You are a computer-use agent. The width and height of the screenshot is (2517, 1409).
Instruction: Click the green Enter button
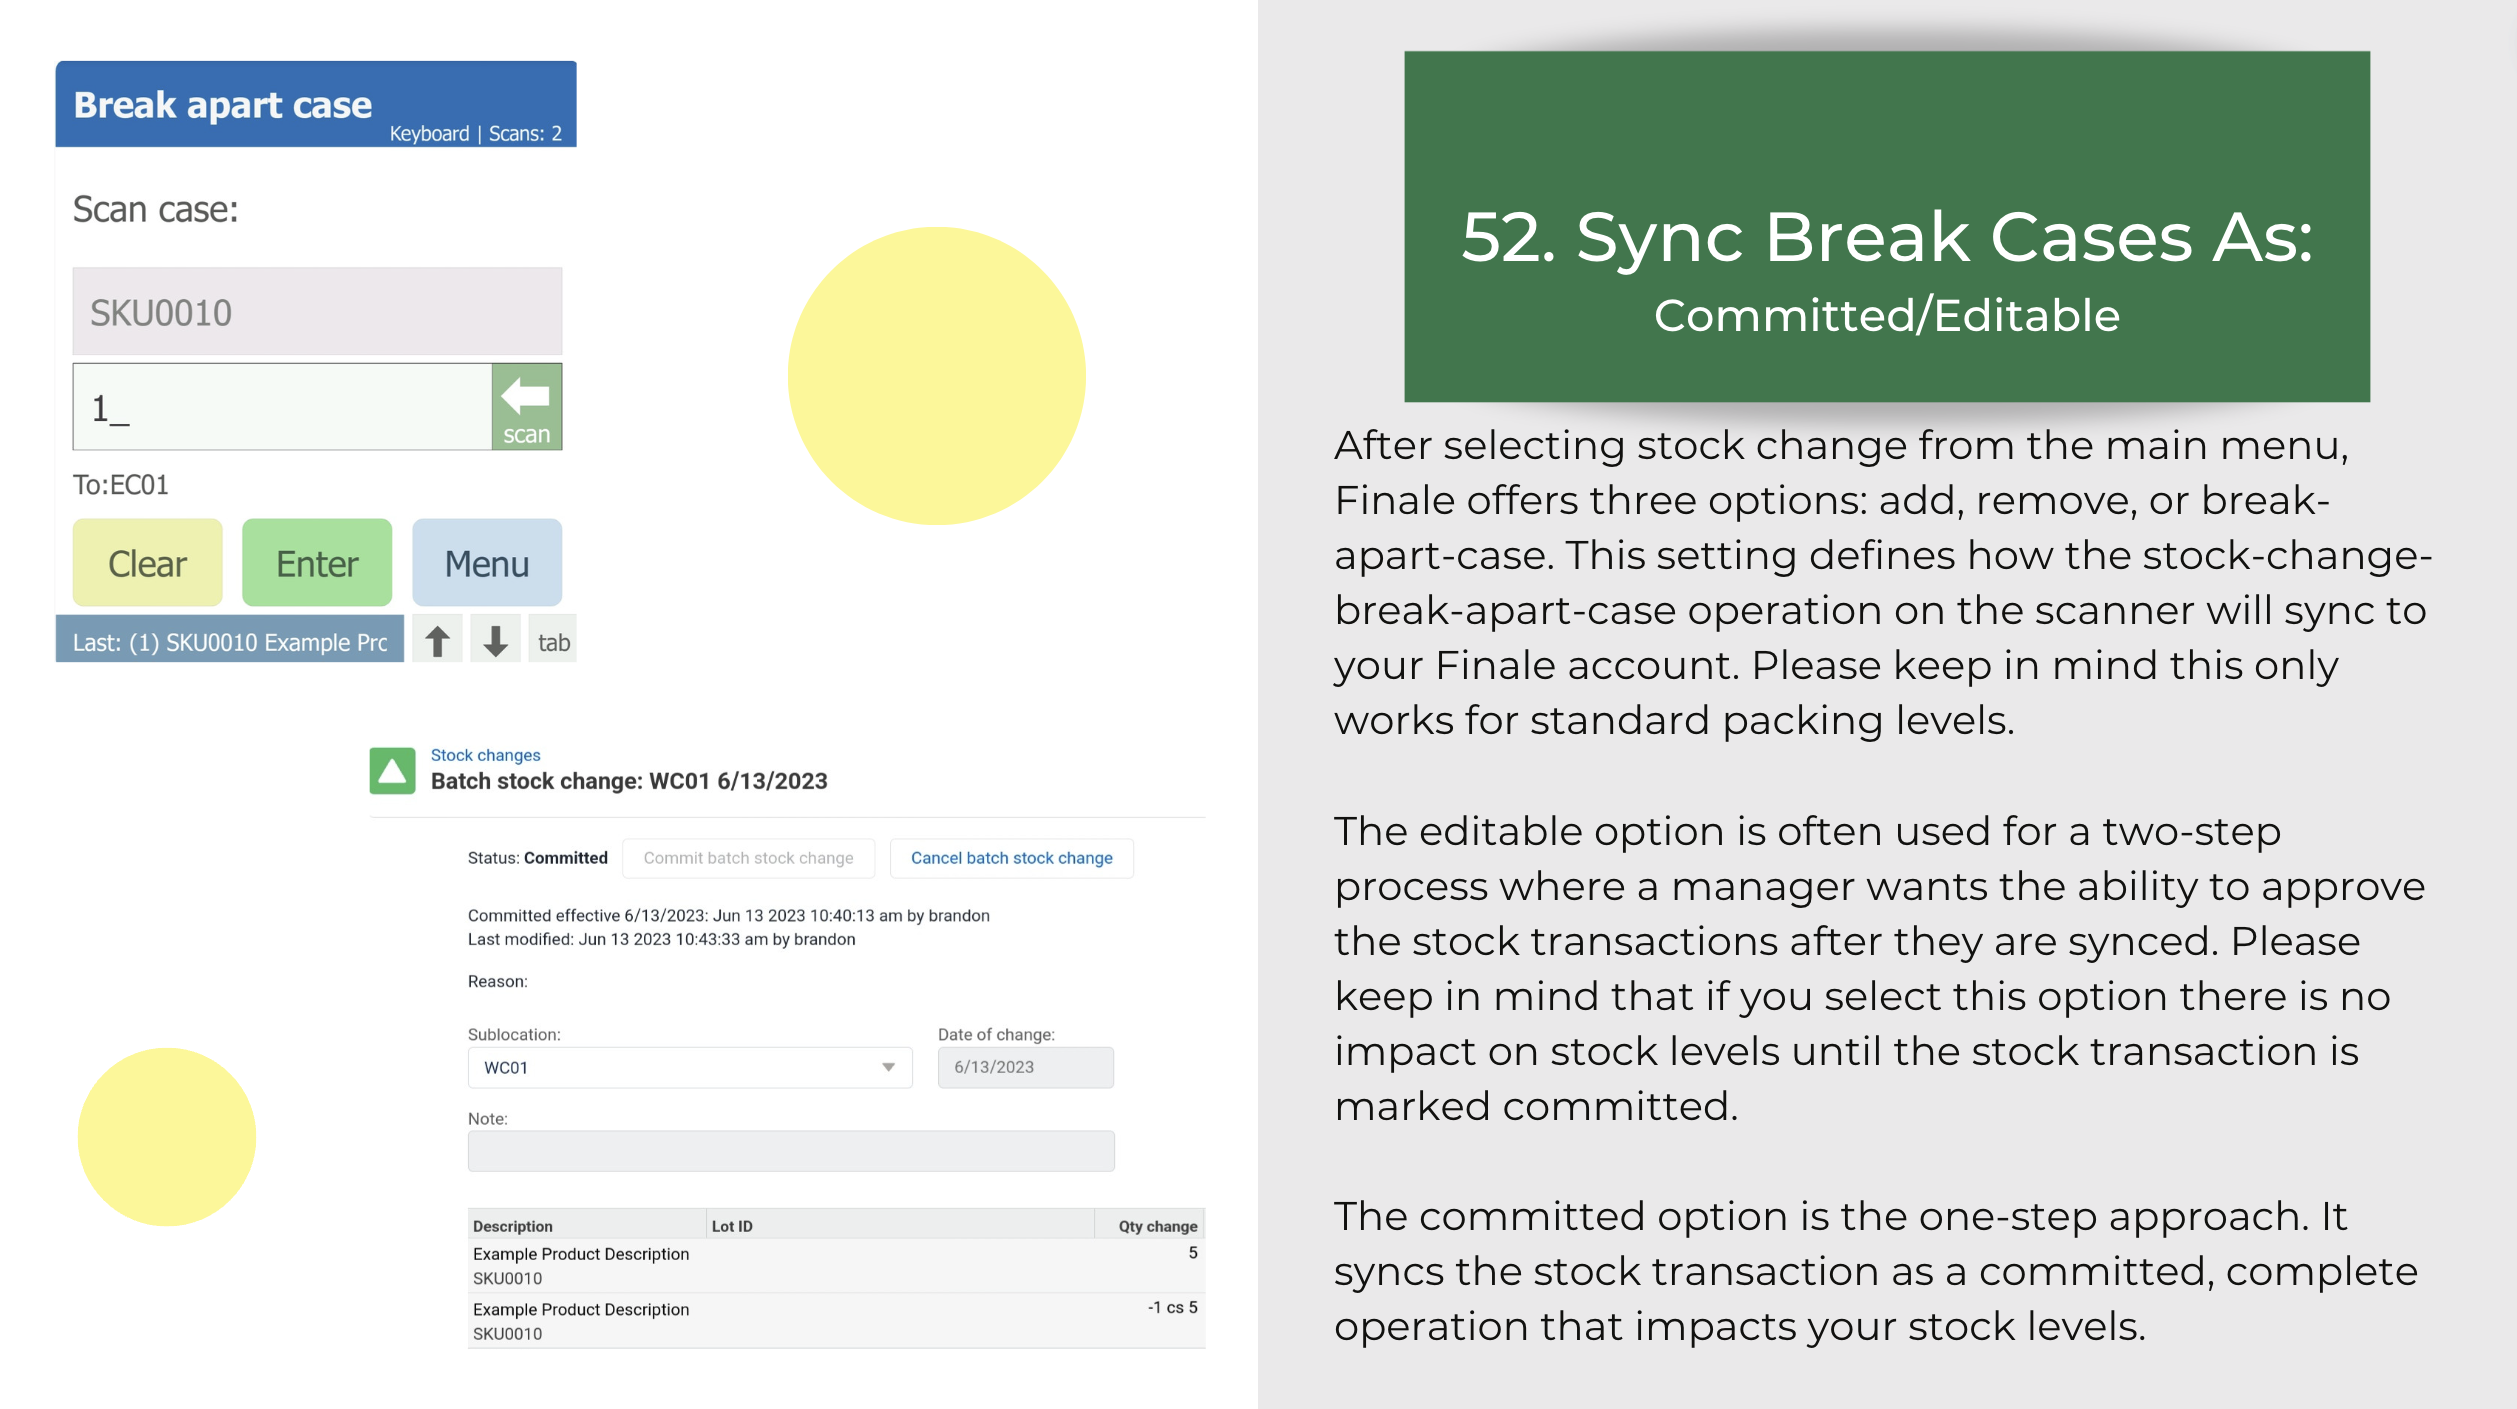pos(317,563)
